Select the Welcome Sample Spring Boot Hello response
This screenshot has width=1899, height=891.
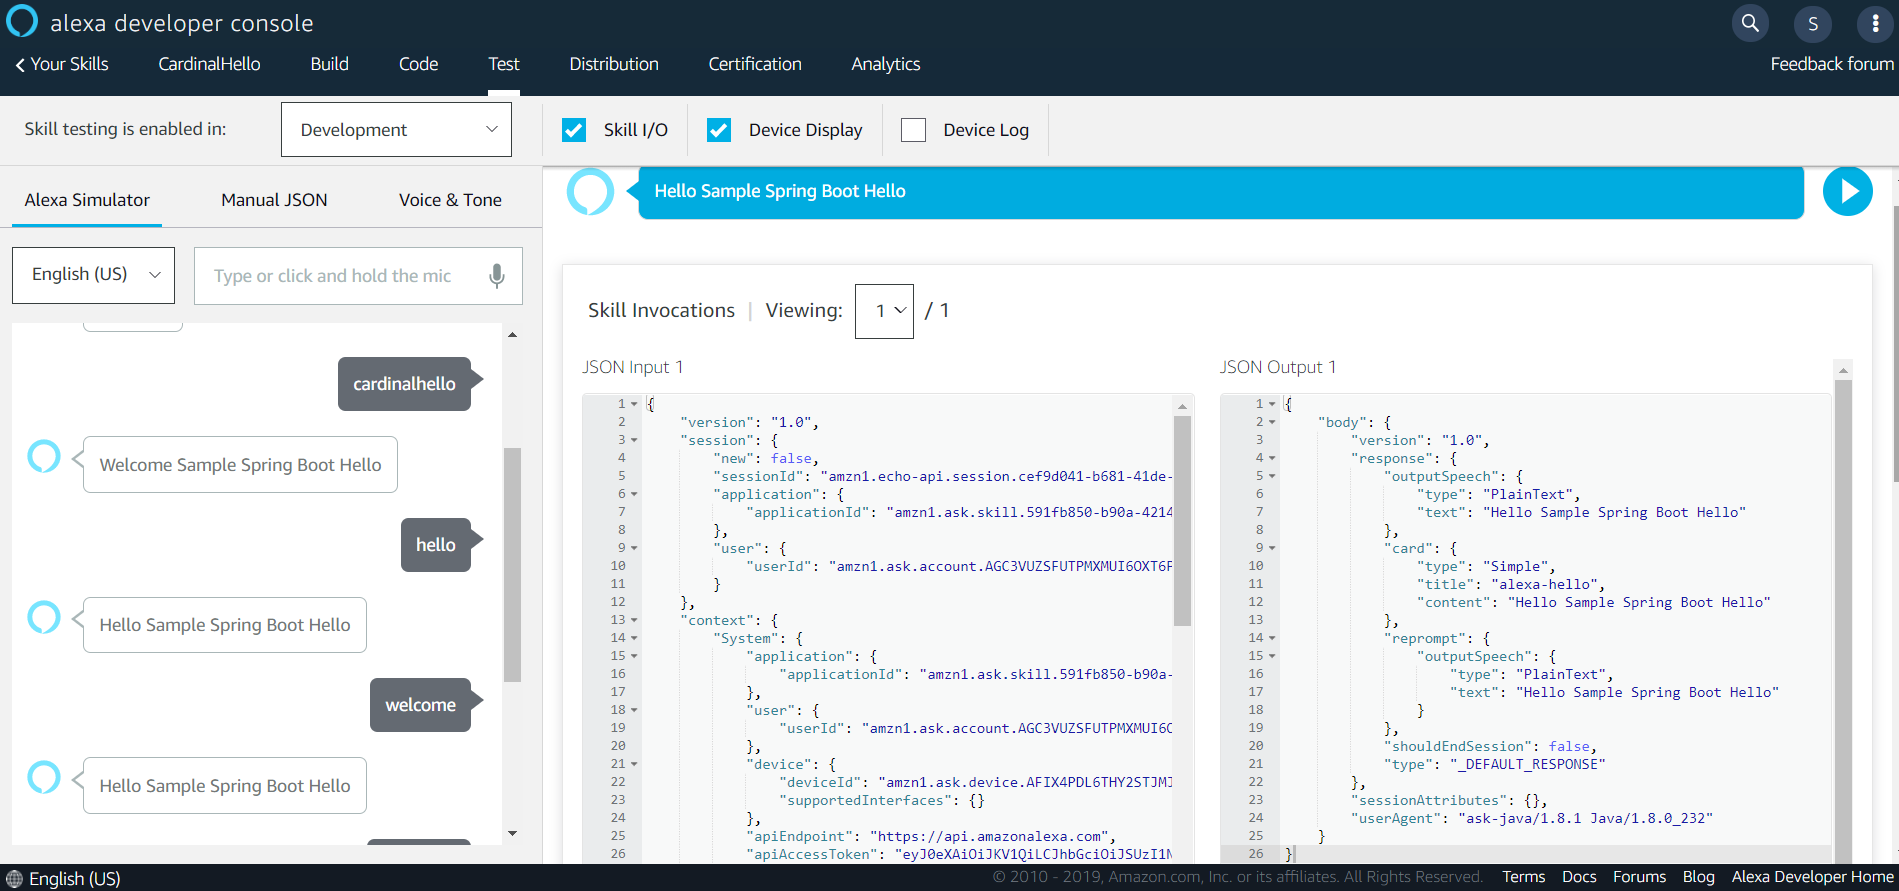(x=240, y=465)
